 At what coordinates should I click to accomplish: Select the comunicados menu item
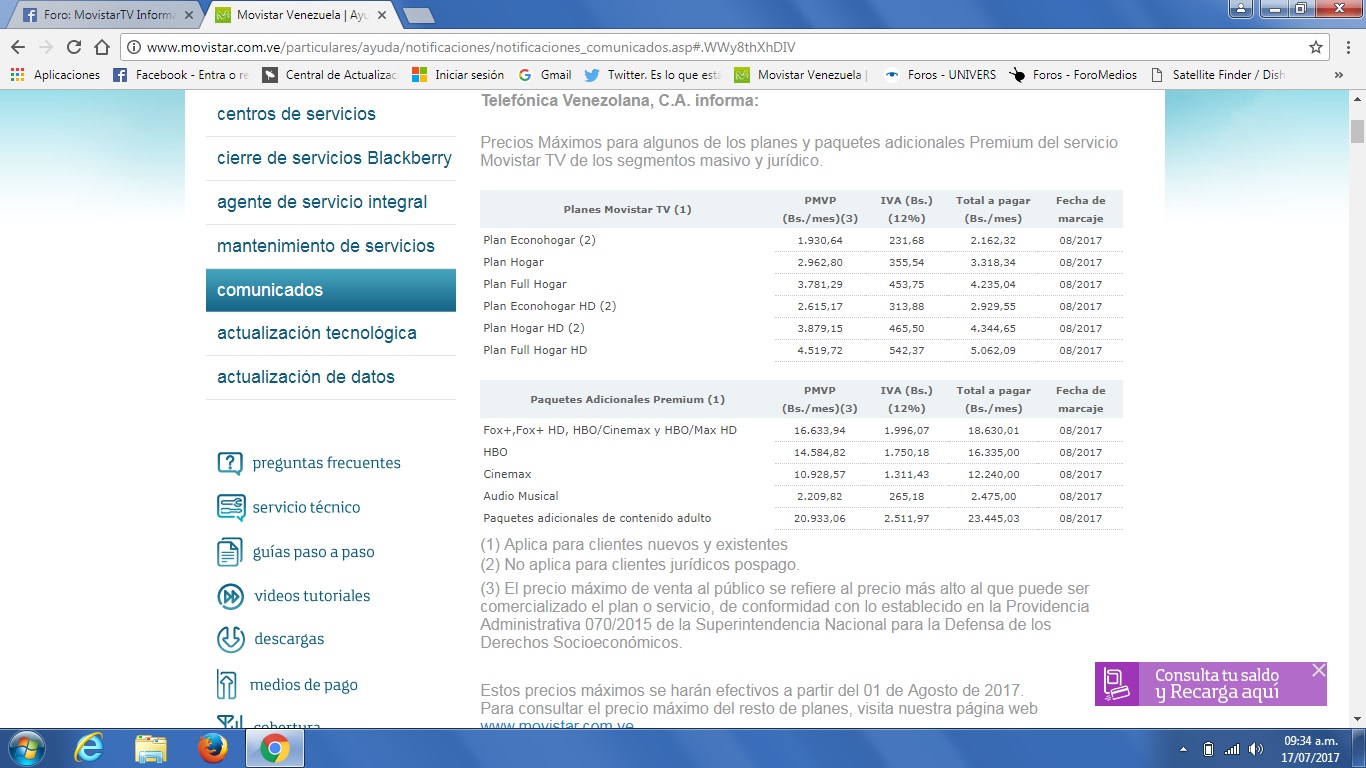330,290
